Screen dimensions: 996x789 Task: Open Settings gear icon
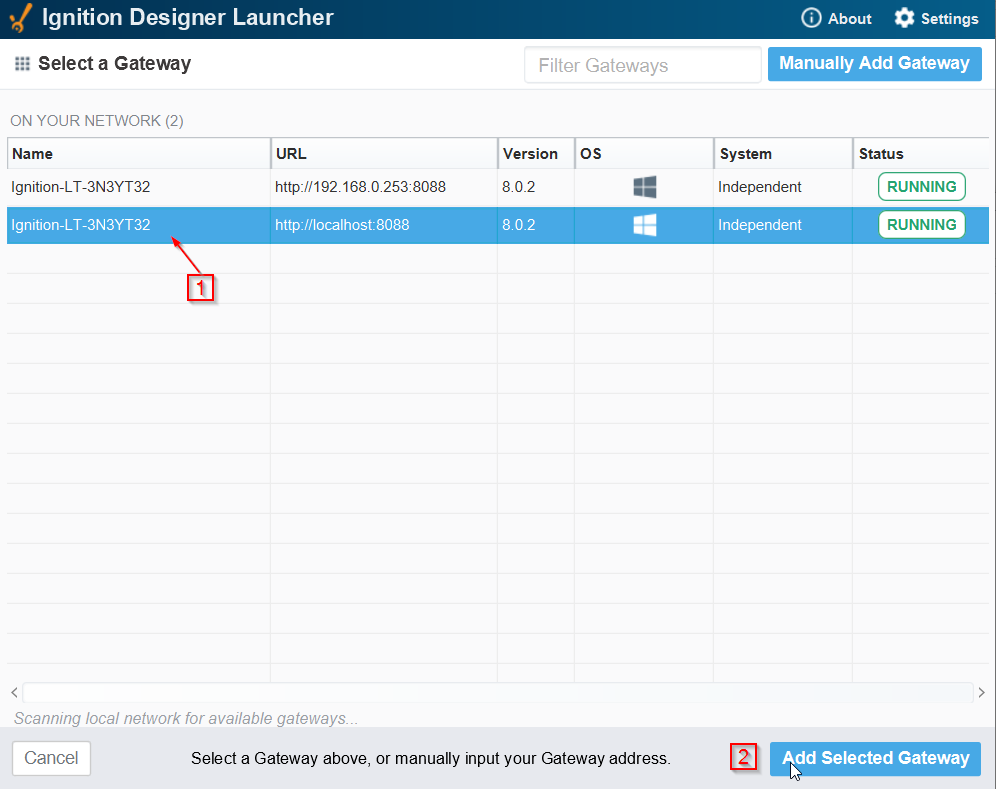click(904, 18)
